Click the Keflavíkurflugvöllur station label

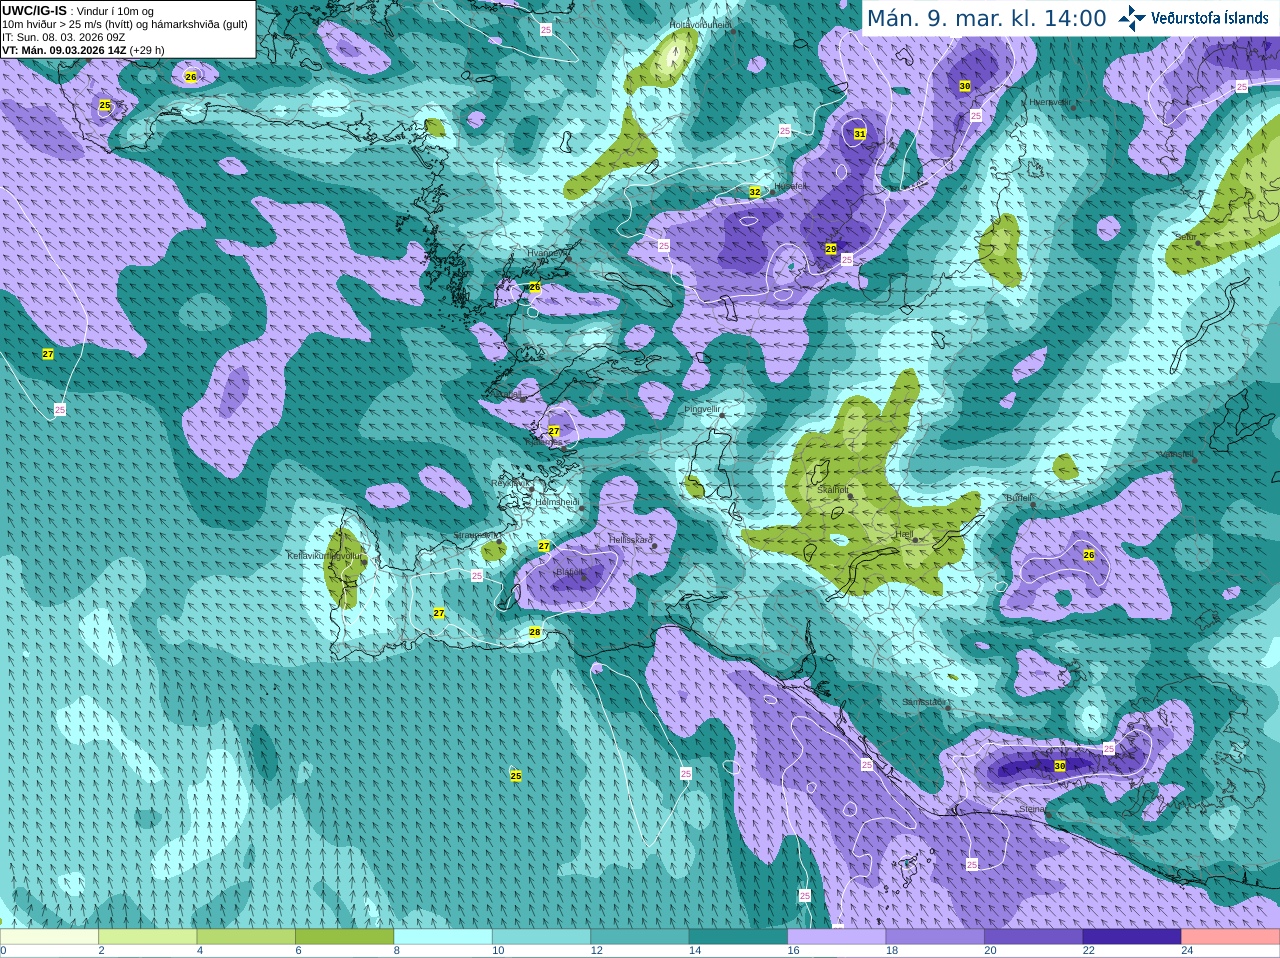(324, 556)
